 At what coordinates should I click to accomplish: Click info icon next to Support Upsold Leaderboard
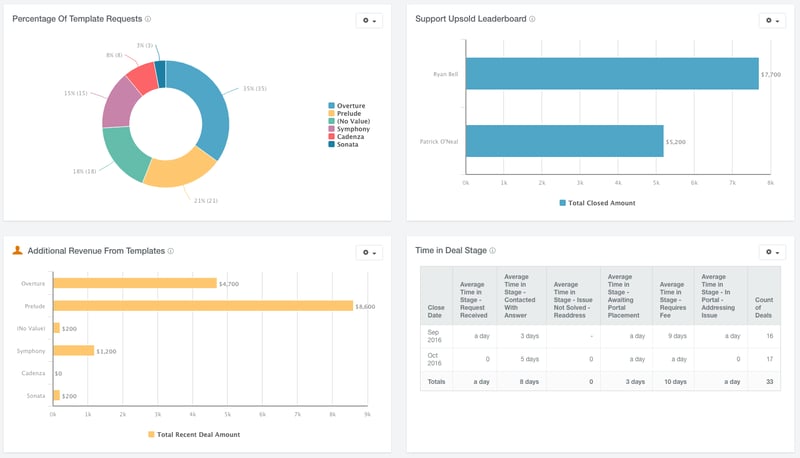tap(532, 19)
